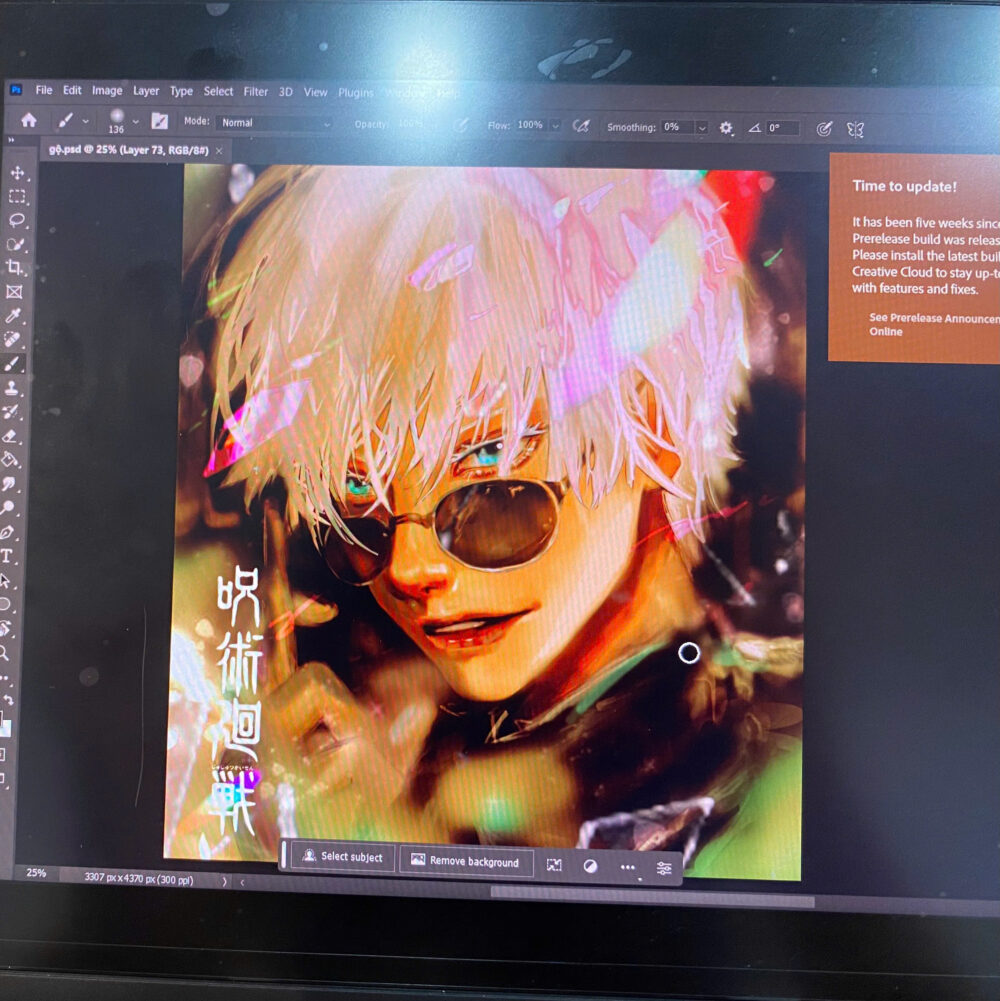Click the Zoom tool magnifier

click(x=5, y=652)
